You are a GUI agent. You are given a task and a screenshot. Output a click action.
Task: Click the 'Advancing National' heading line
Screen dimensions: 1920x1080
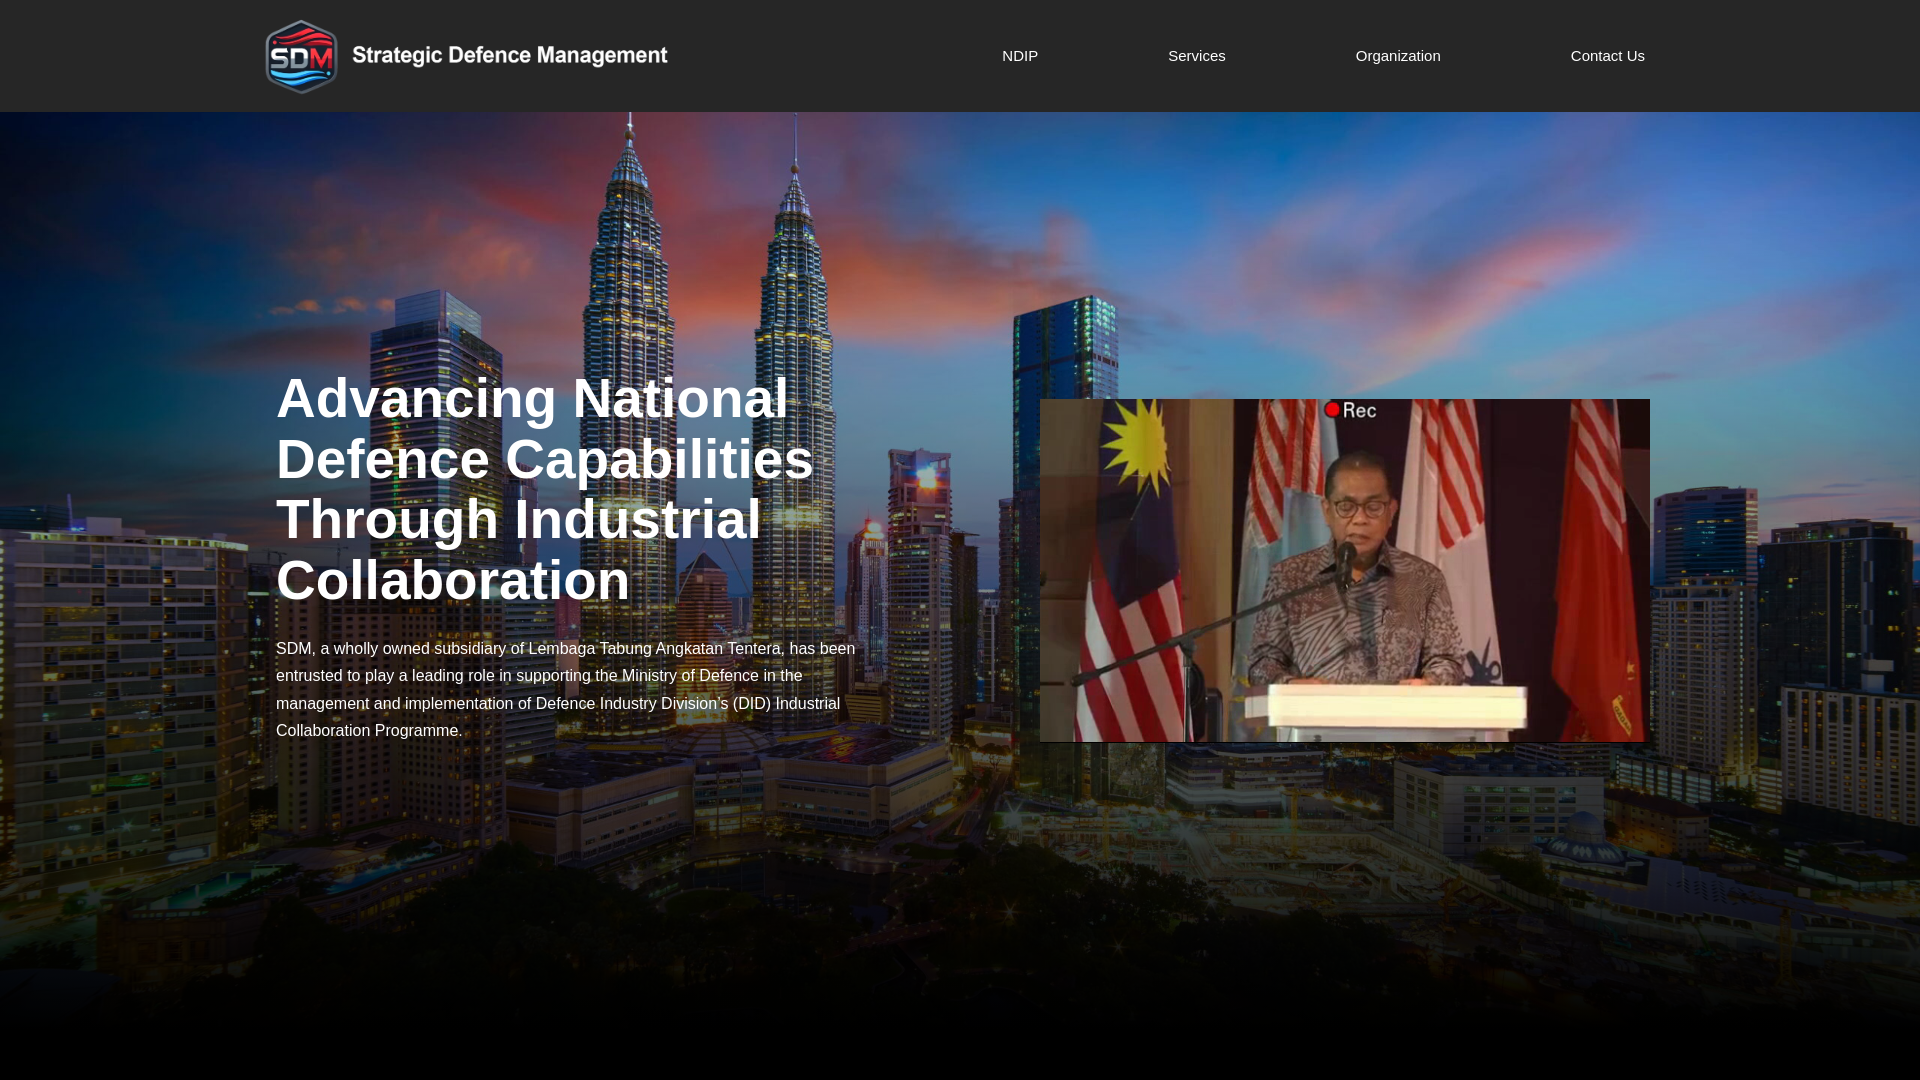(x=532, y=399)
